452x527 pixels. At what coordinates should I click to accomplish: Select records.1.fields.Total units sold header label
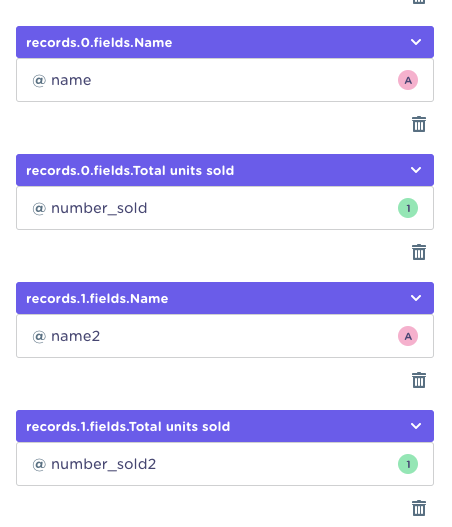pyautogui.click(x=128, y=427)
